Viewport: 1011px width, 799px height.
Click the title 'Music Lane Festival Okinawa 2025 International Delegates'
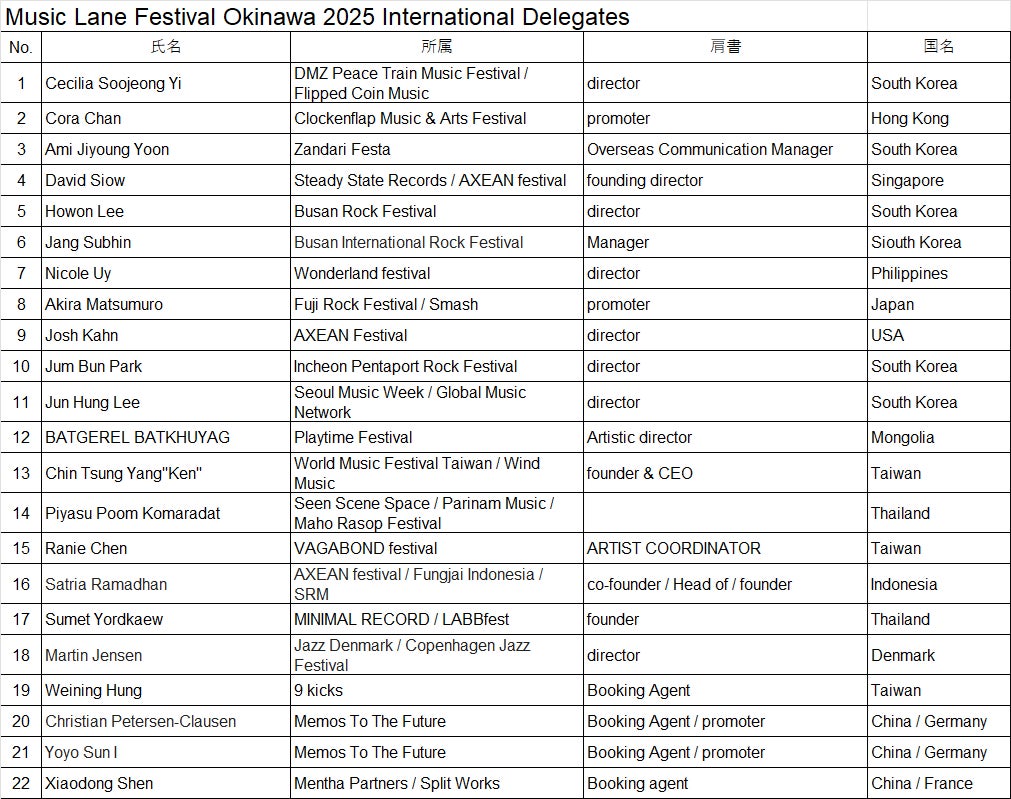coord(317,17)
